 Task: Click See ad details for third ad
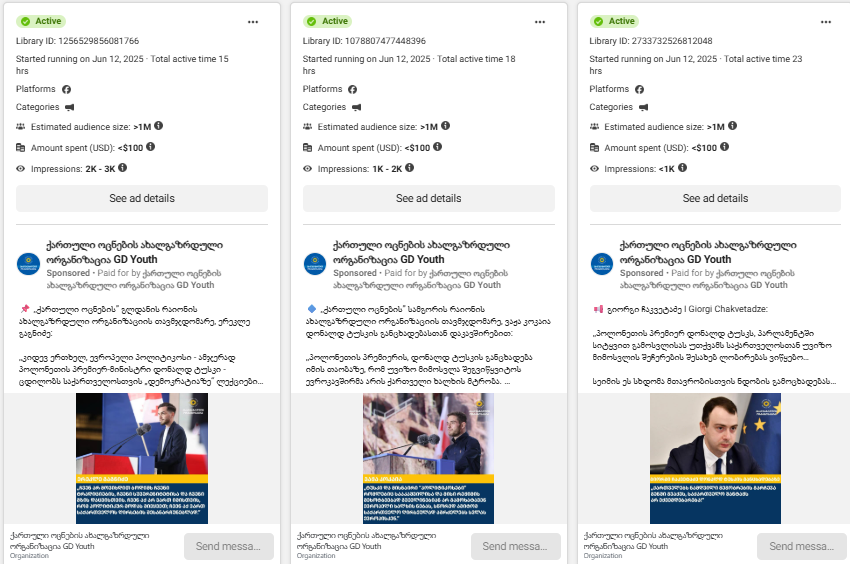[716, 198]
